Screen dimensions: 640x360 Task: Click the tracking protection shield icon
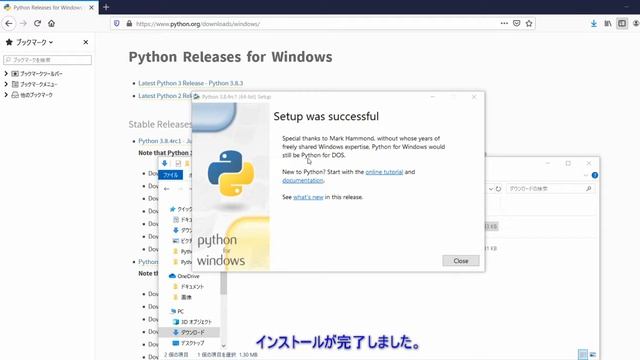pos(117,24)
